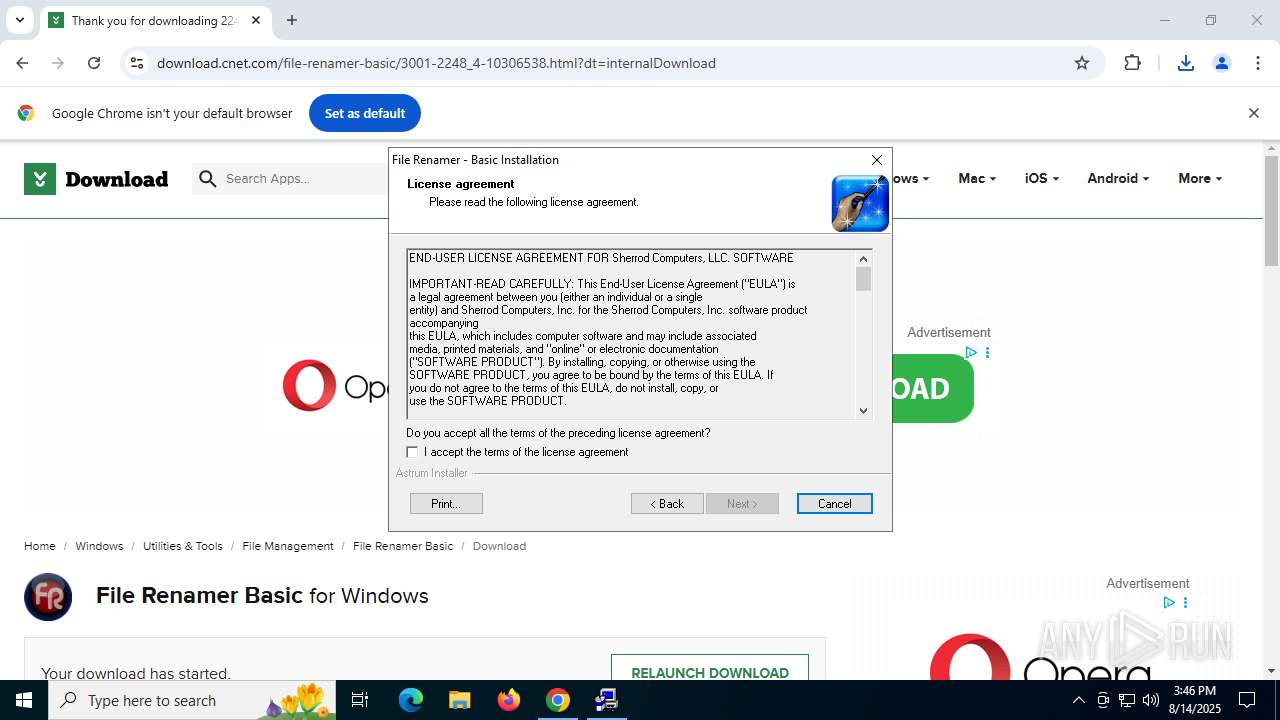Open a new Chrome tab
The height and width of the screenshot is (720, 1280).
292,20
